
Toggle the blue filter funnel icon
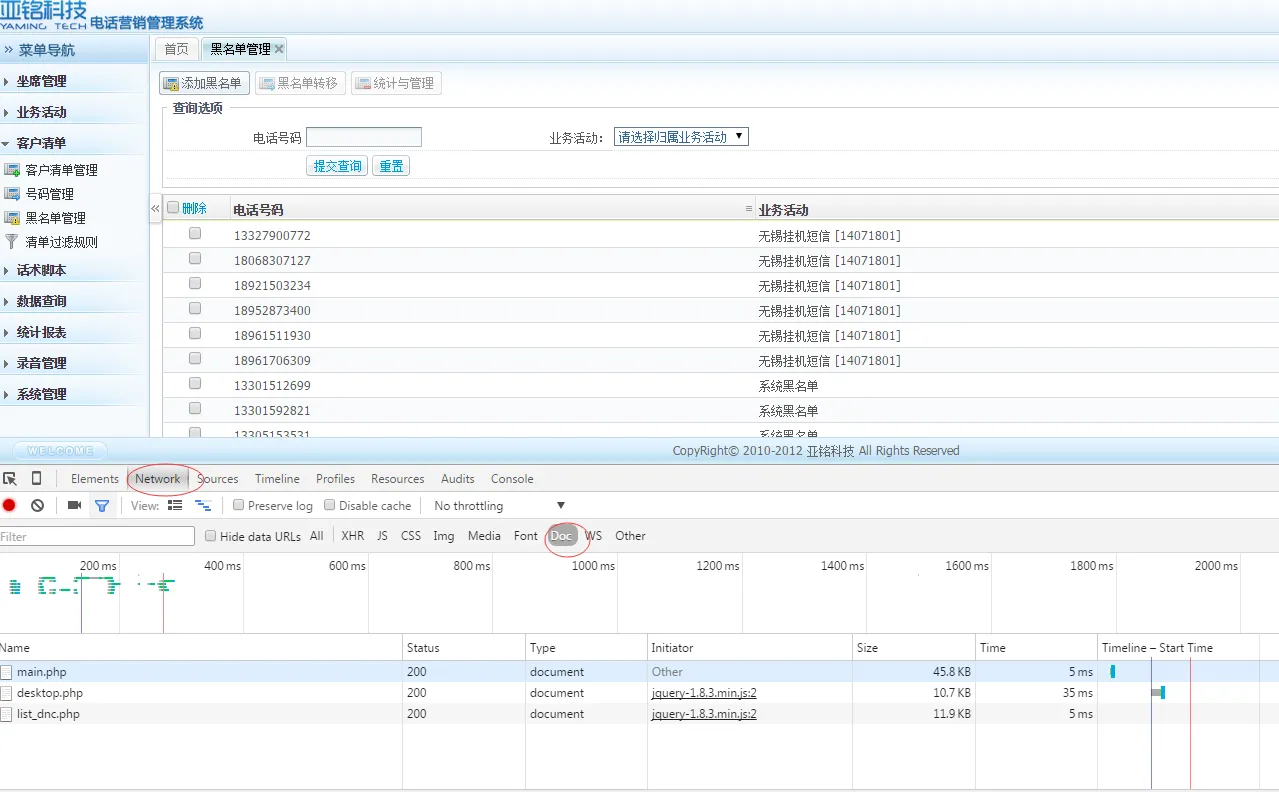[101, 506]
